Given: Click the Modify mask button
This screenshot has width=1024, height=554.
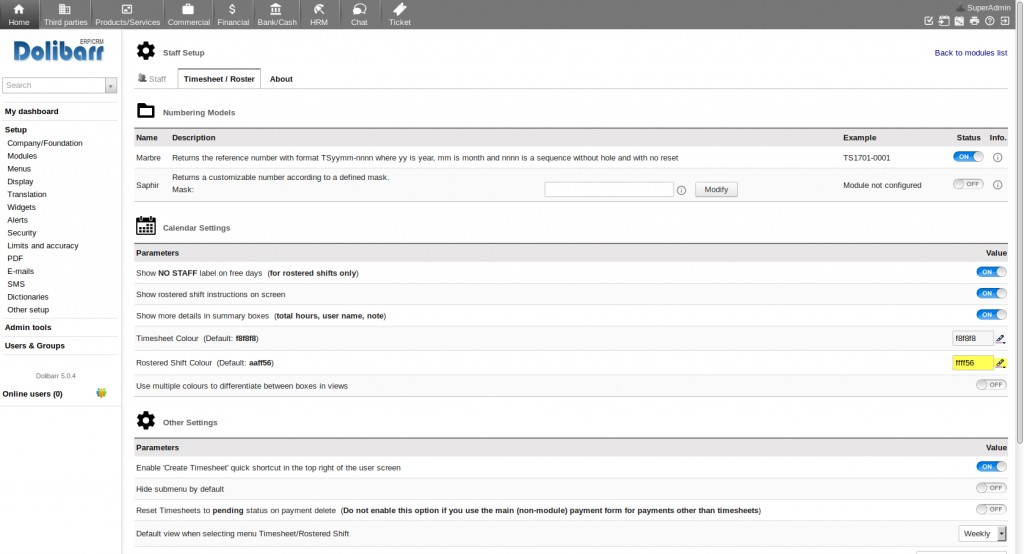Looking at the screenshot, I should pos(716,189).
